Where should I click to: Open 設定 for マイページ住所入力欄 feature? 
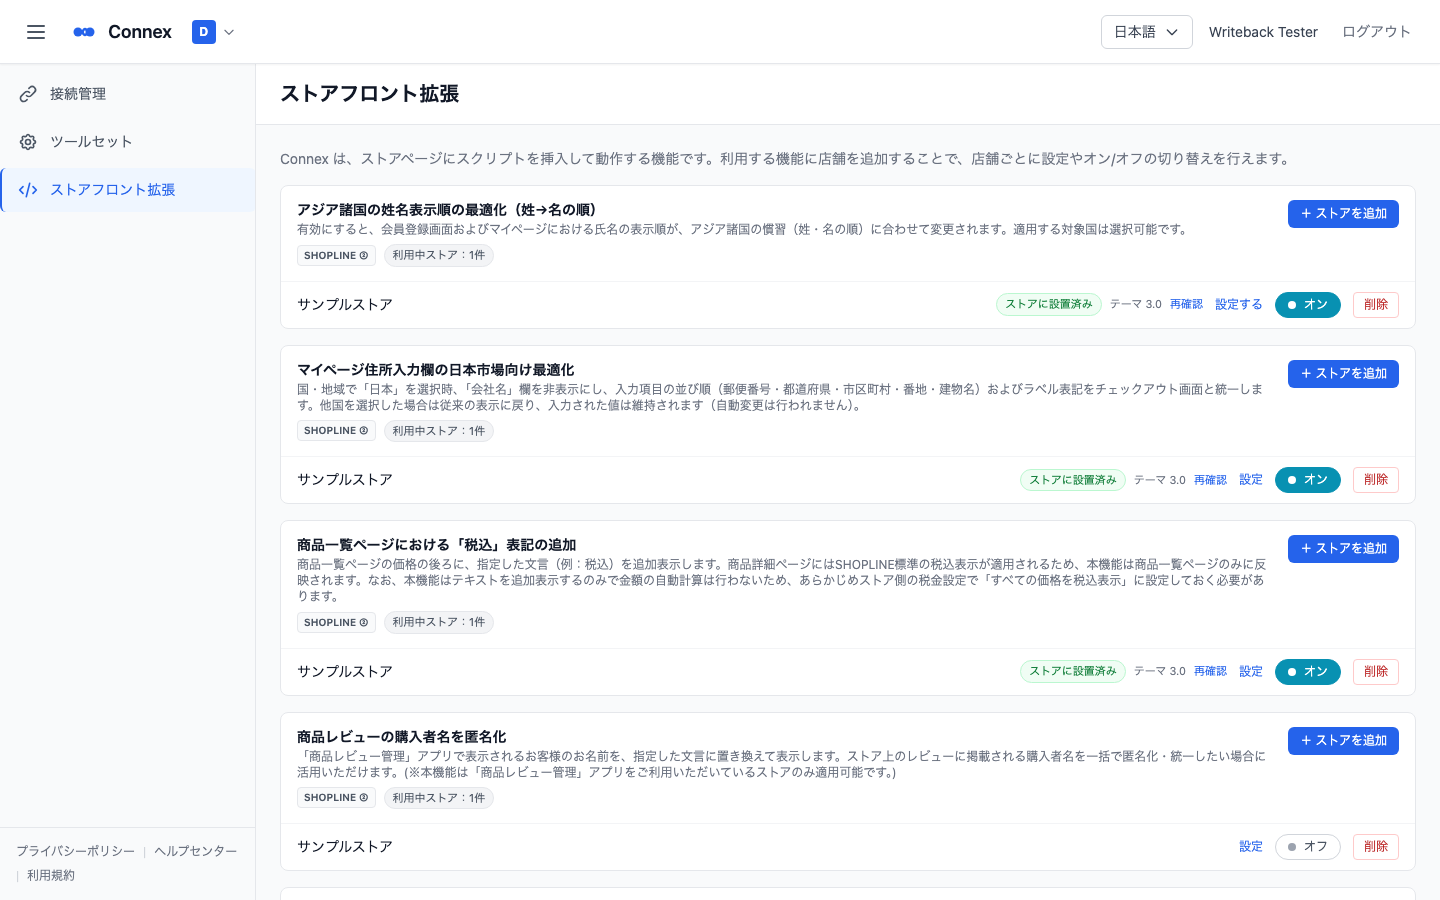tap(1251, 480)
